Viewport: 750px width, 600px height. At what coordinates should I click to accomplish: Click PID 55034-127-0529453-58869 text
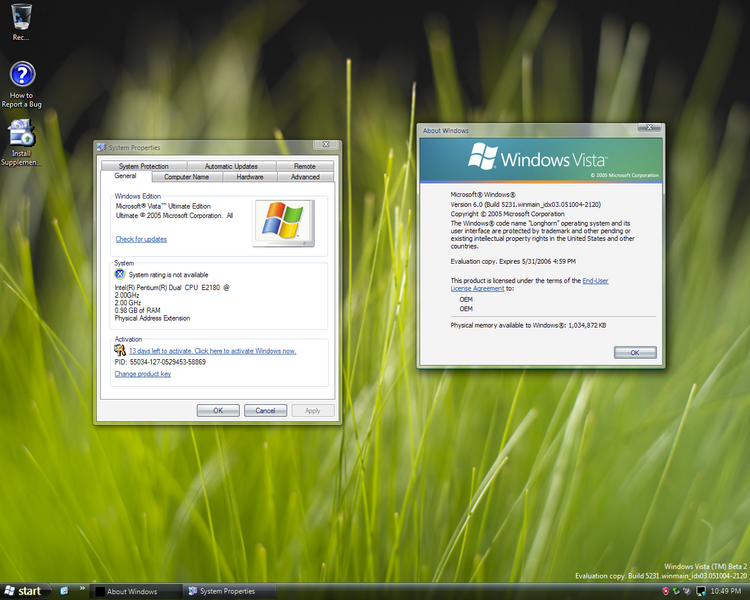point(160,362)
